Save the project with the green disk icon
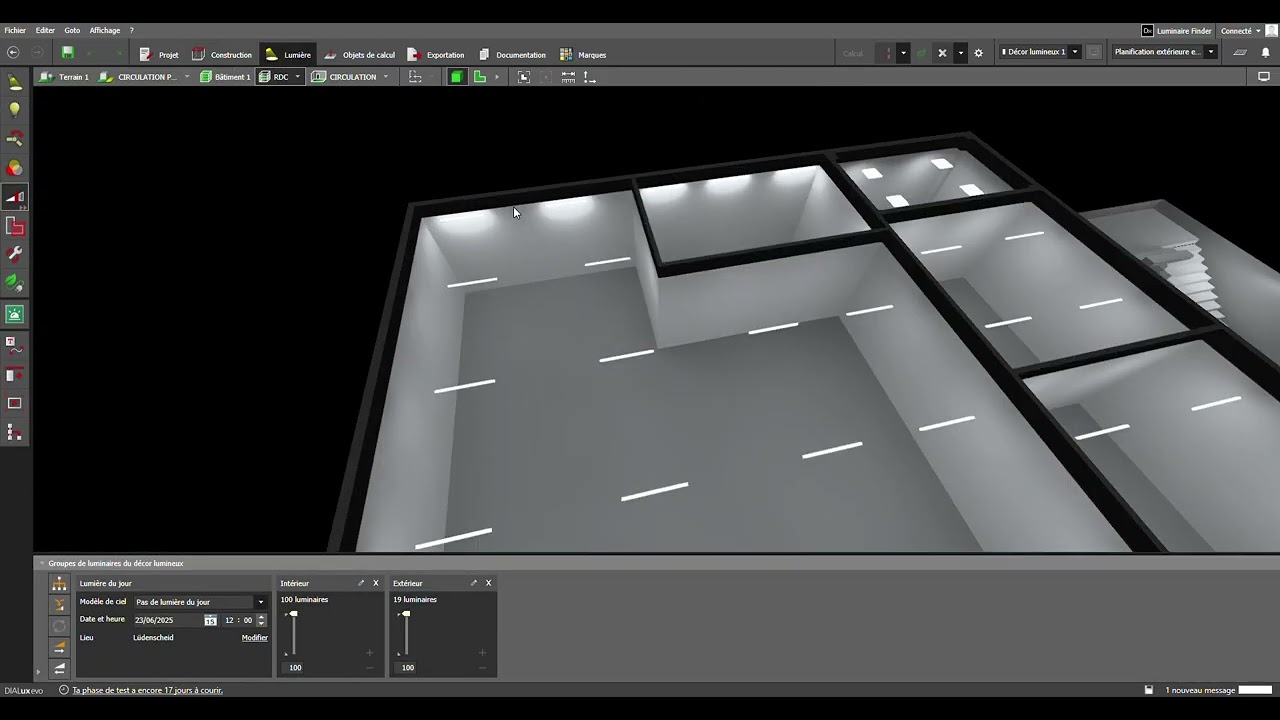 click(68, 53)
